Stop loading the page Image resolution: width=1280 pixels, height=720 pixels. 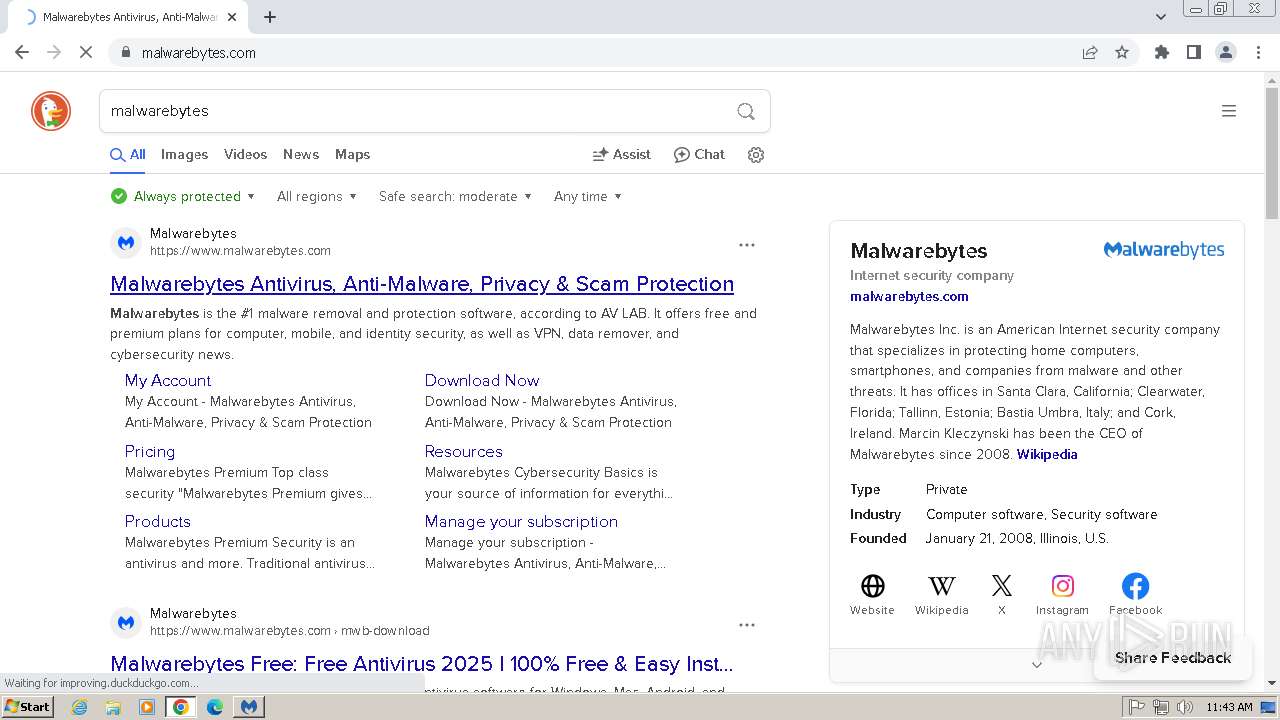pyautogui.click(x=86, y=52)
